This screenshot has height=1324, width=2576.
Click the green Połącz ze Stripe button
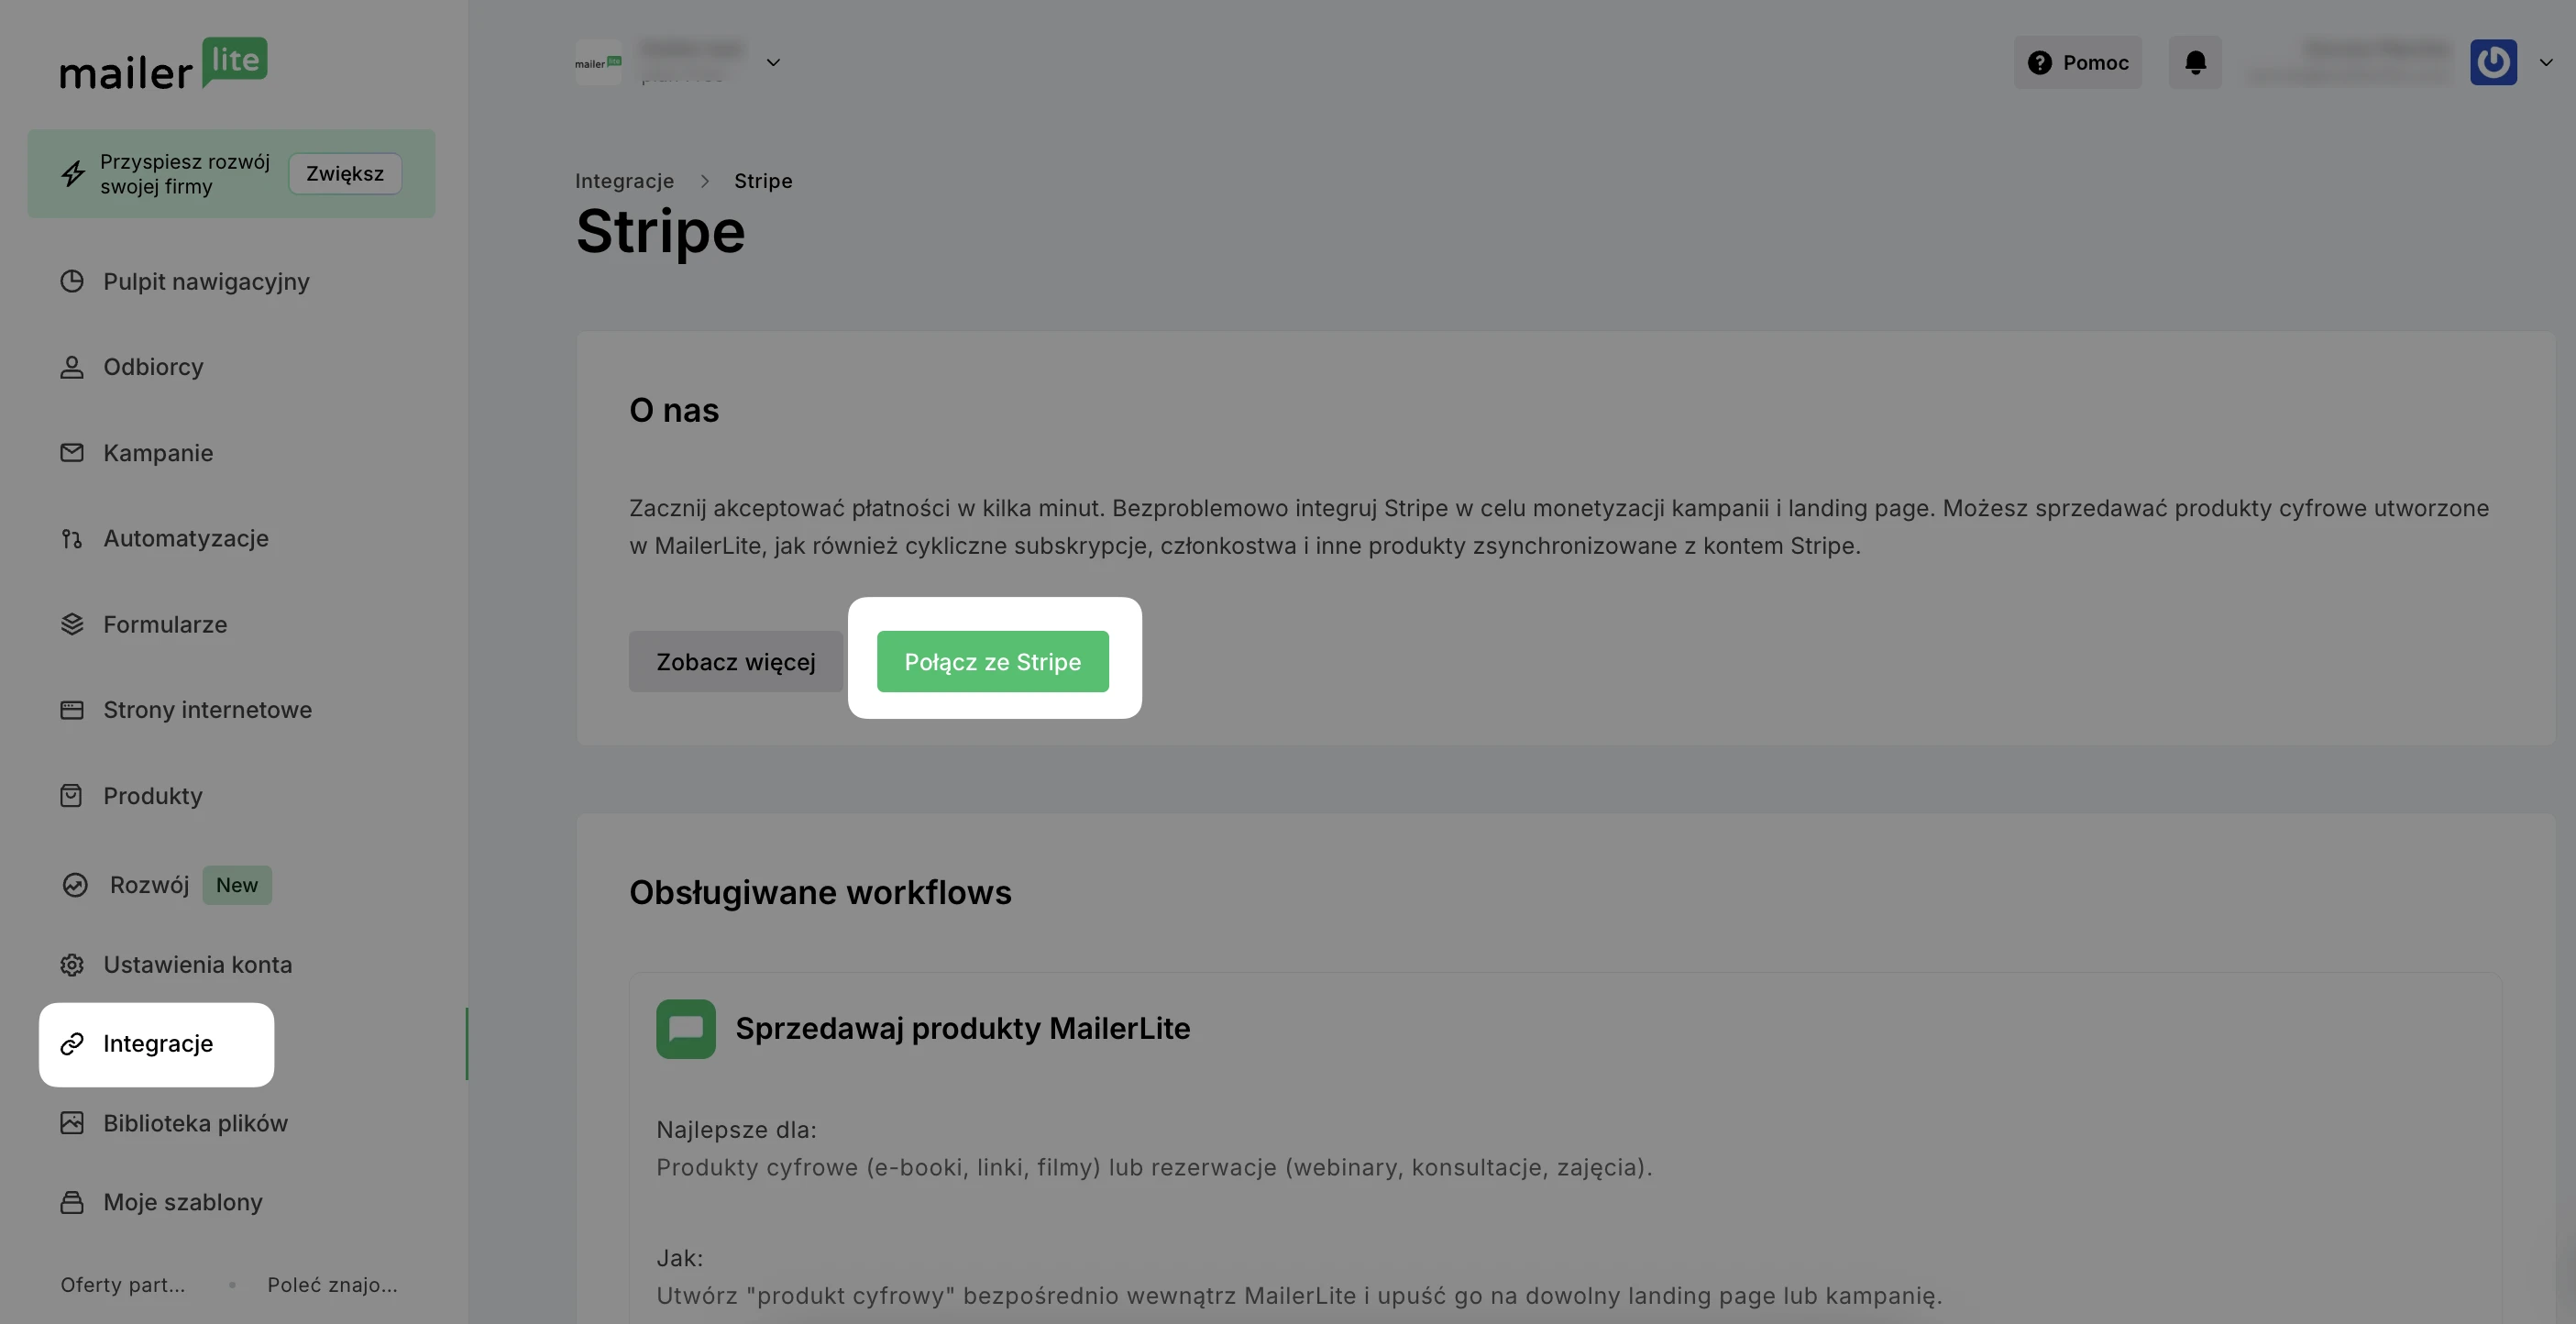tap(993, 661)
